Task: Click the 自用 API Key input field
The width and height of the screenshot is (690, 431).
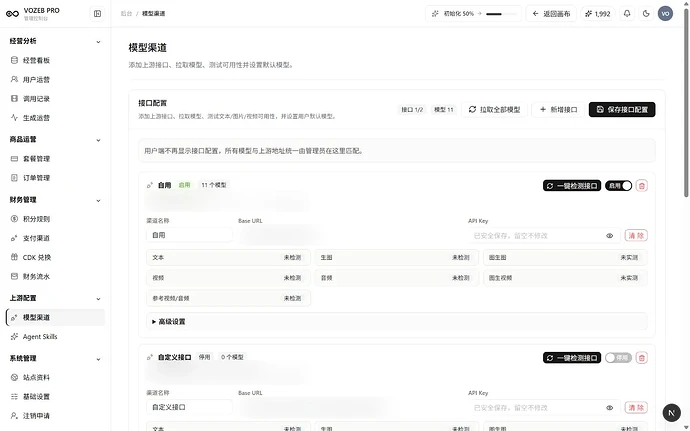Action: [x=544, y=236]
